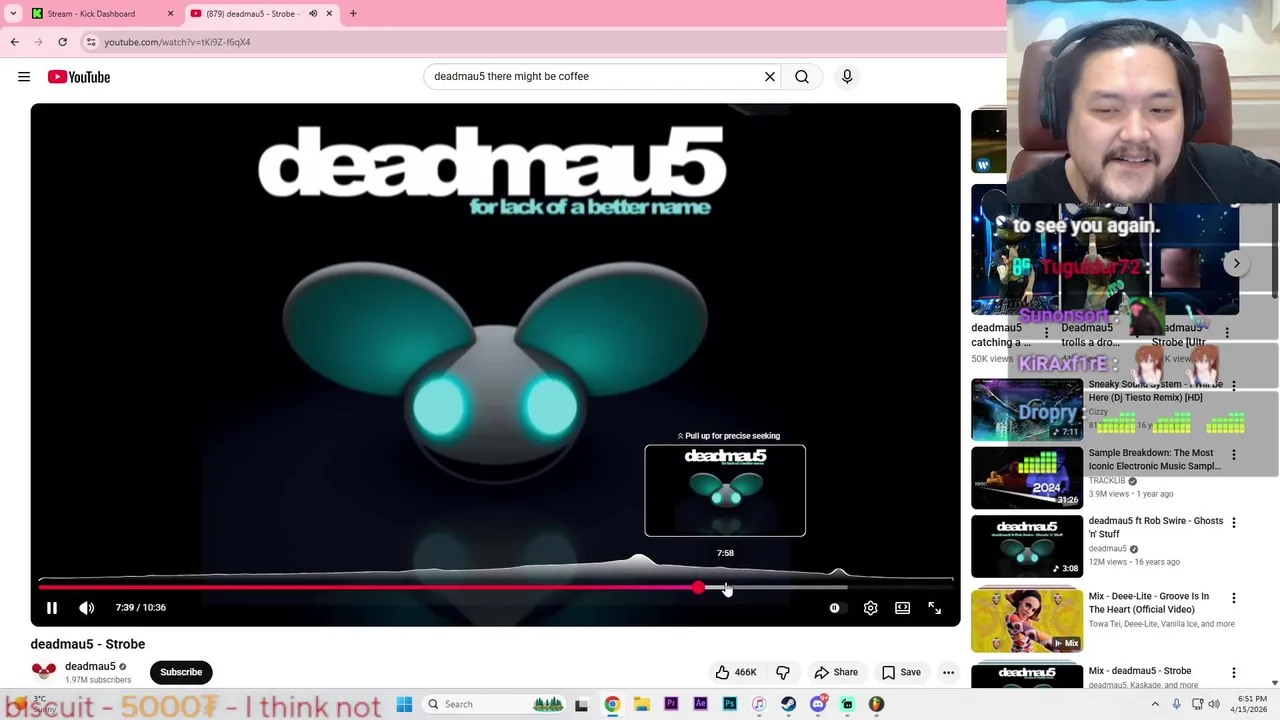Open Steam from the taskbar

tap(788, 704)
